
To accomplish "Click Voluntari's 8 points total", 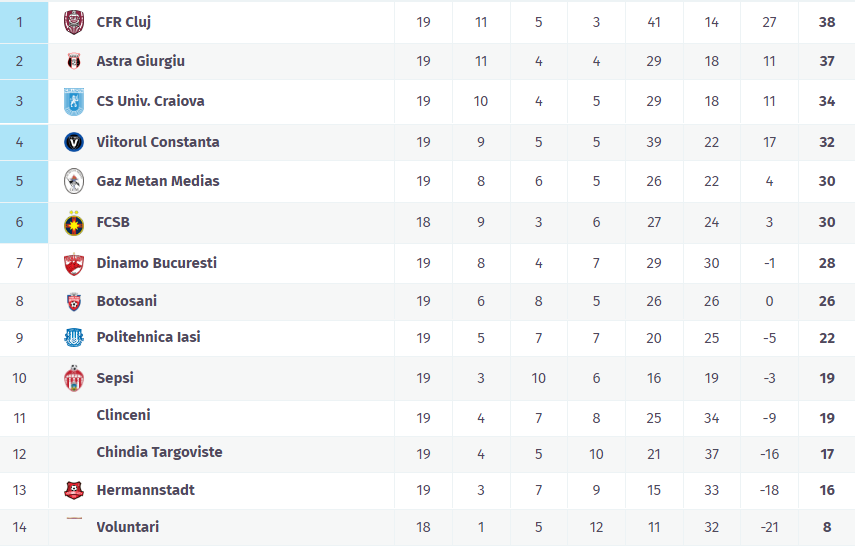I will tap(827, 527).
